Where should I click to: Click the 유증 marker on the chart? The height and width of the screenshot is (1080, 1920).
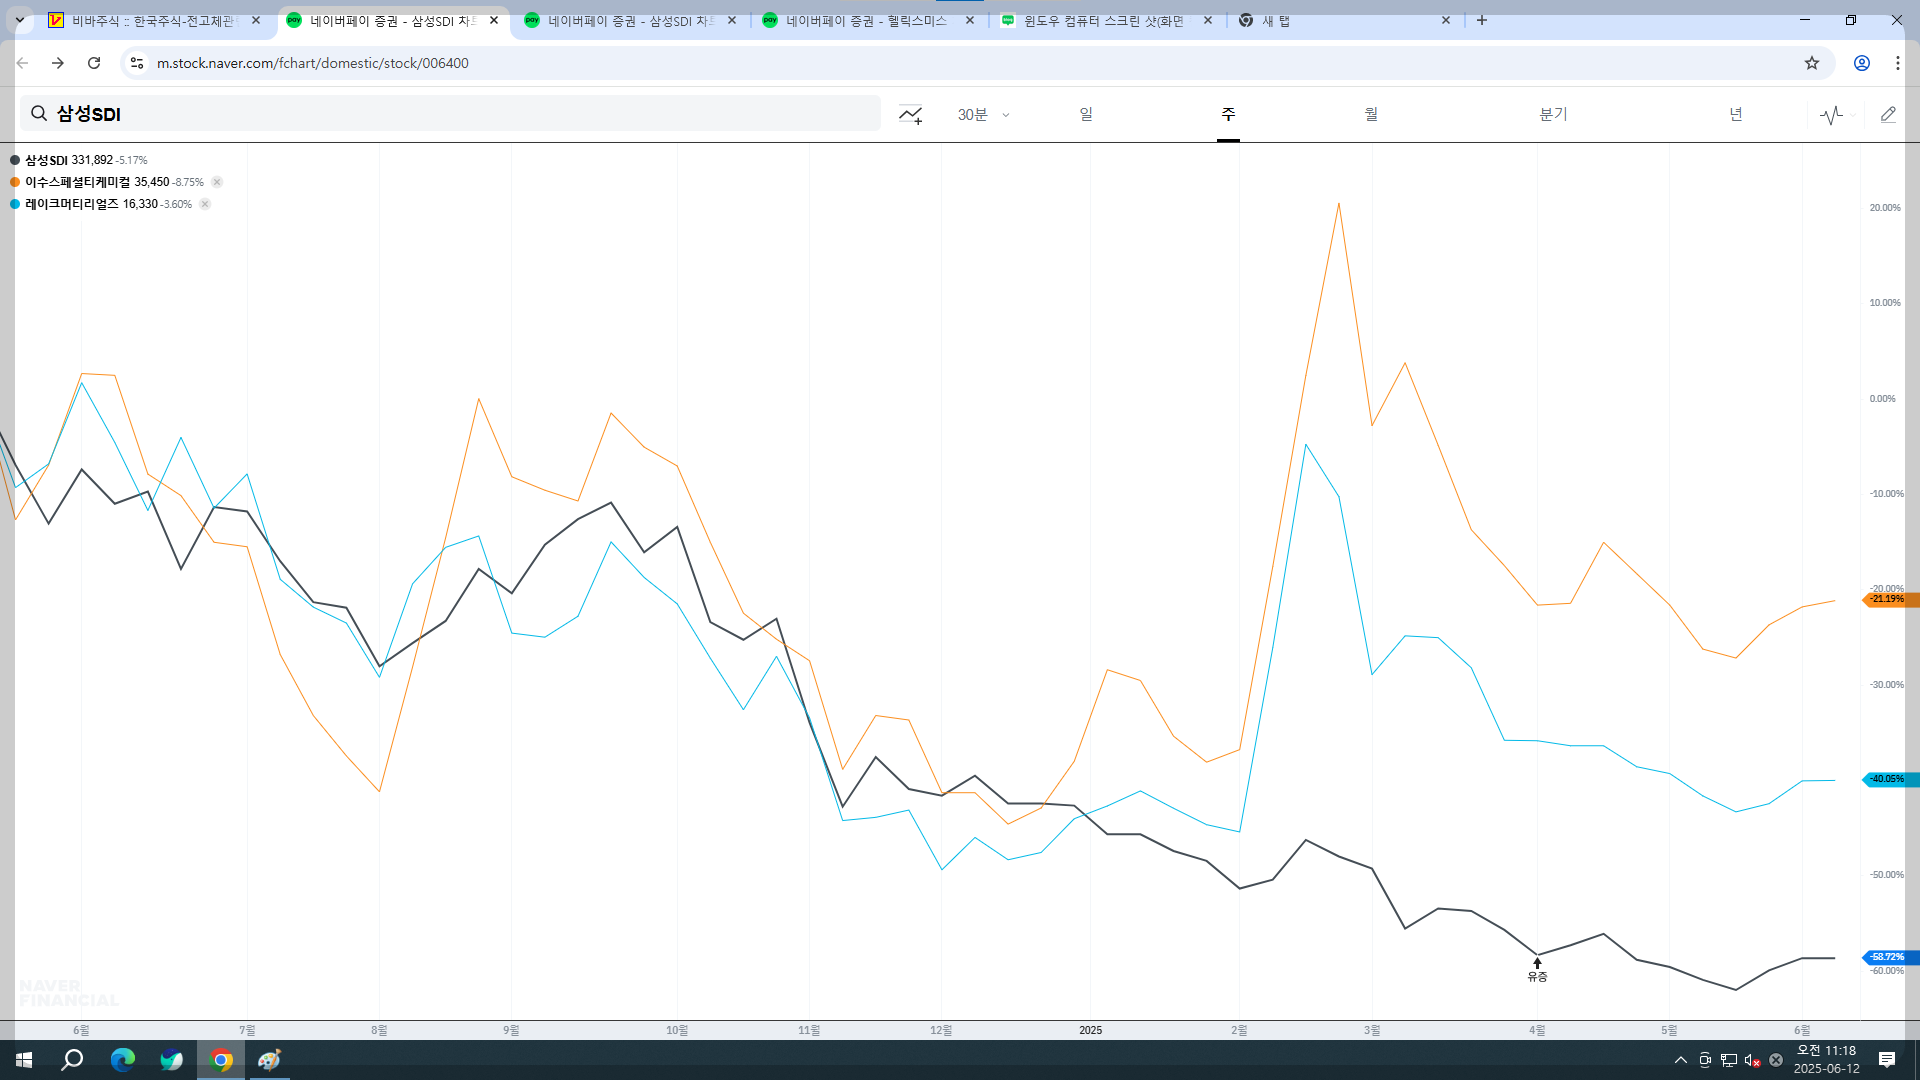point(1537,970)
